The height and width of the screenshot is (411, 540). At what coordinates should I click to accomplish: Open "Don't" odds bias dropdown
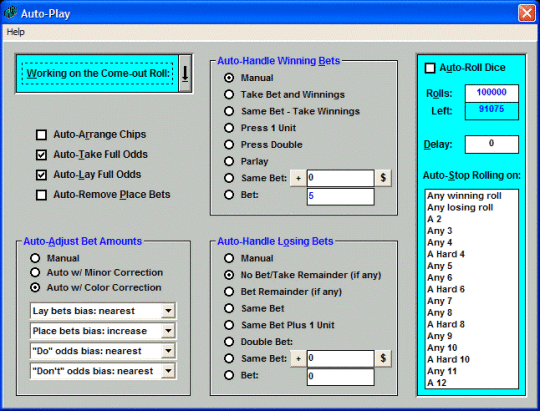[168, 371]
